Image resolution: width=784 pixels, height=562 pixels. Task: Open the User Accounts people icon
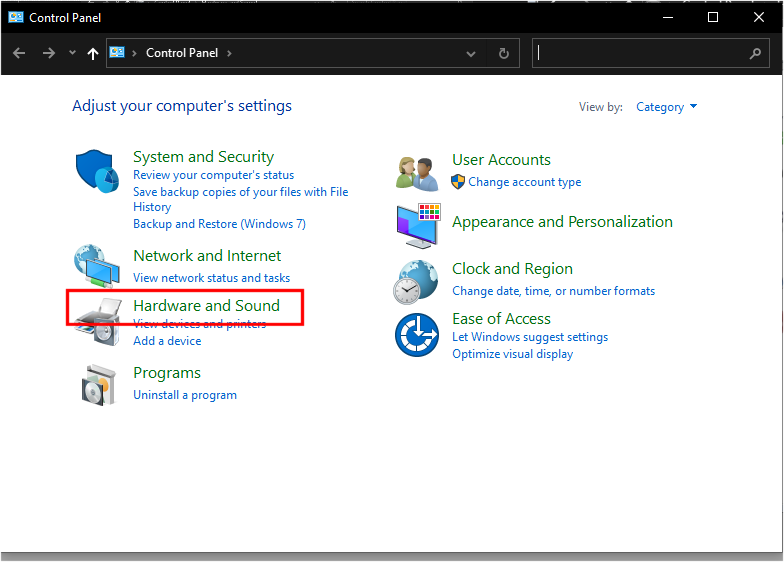click(x=418, y=174)
